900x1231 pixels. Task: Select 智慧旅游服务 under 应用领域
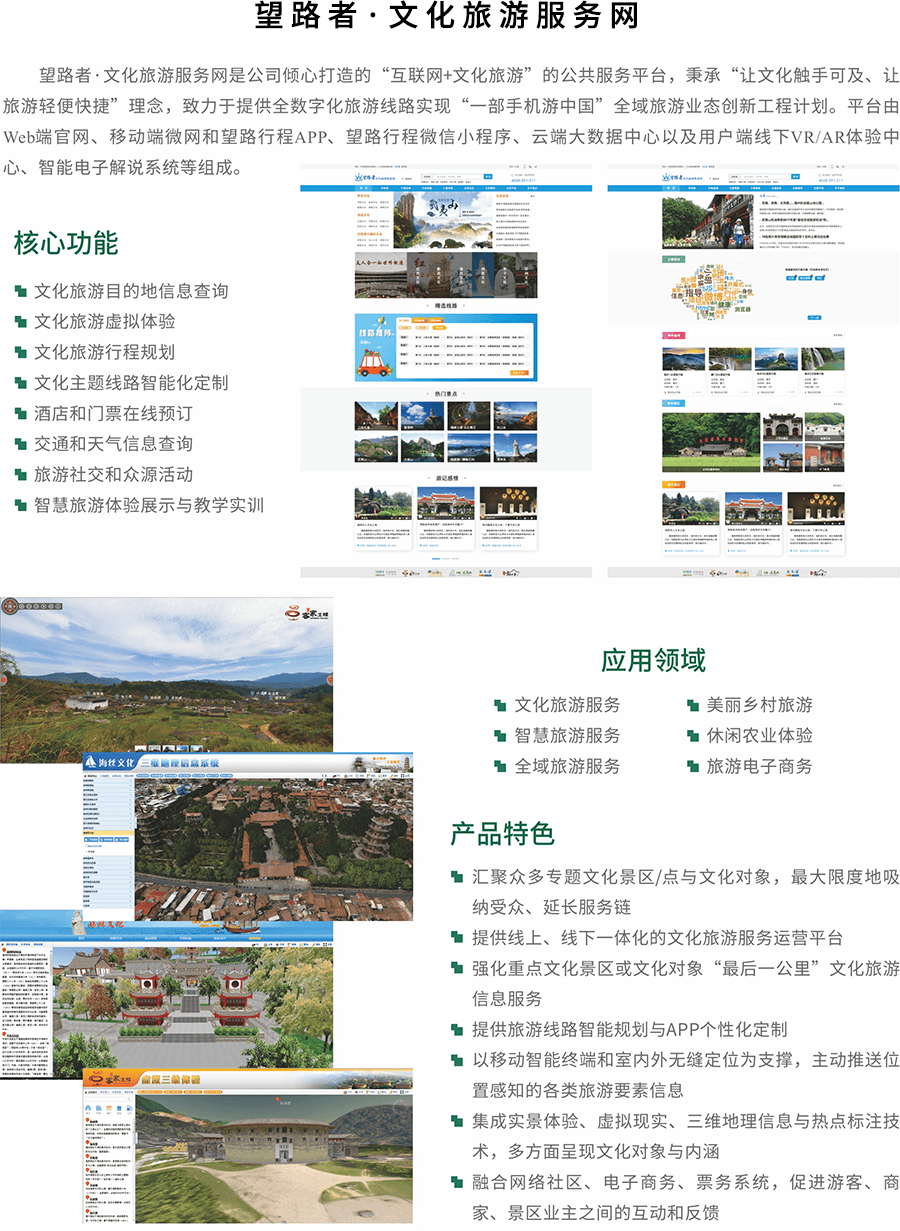point(567,735)
